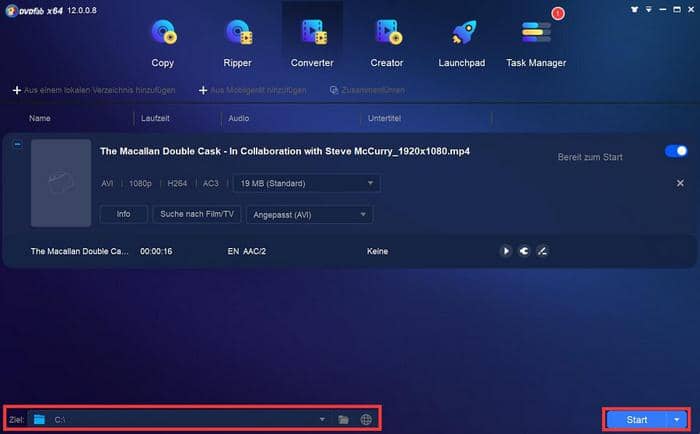Expand the Ziel path history dropdown arrow

(322, 419)
